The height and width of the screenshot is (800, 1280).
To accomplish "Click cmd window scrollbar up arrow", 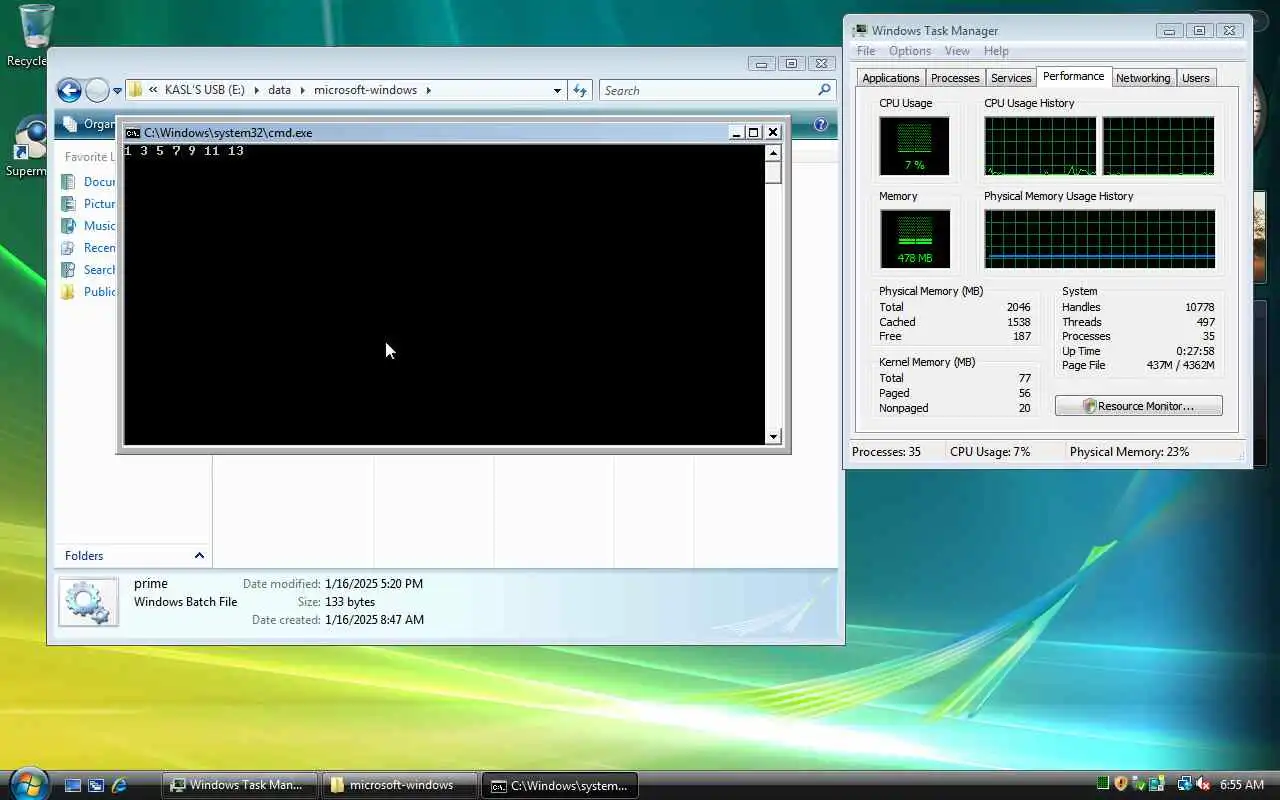I will point(773,153).
